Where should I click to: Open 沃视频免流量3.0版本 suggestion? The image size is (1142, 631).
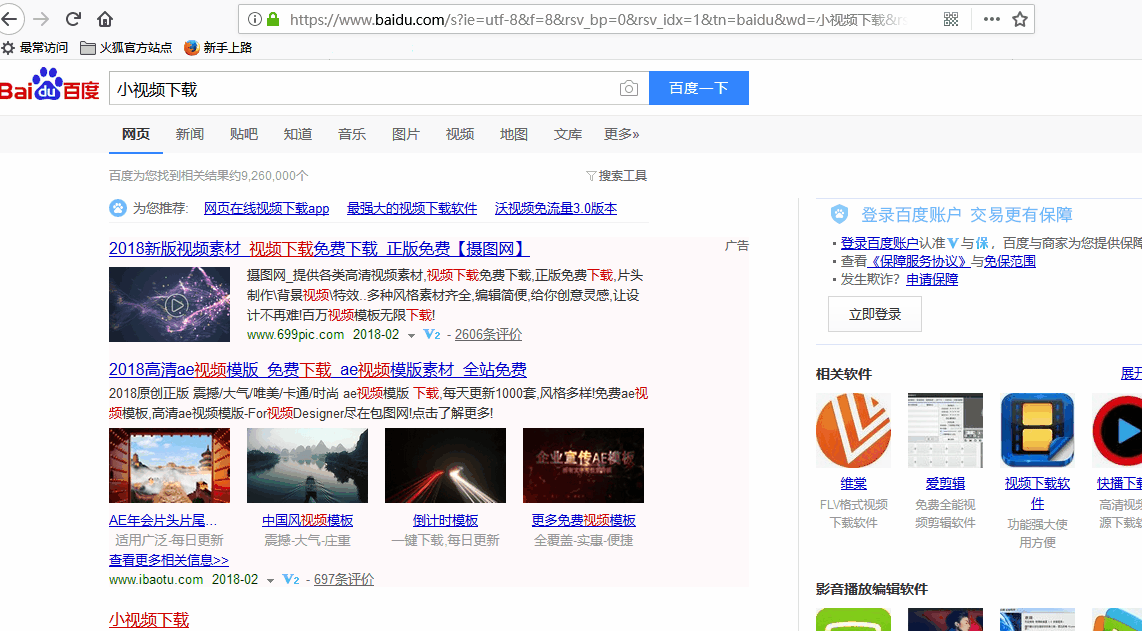[556, 208]
